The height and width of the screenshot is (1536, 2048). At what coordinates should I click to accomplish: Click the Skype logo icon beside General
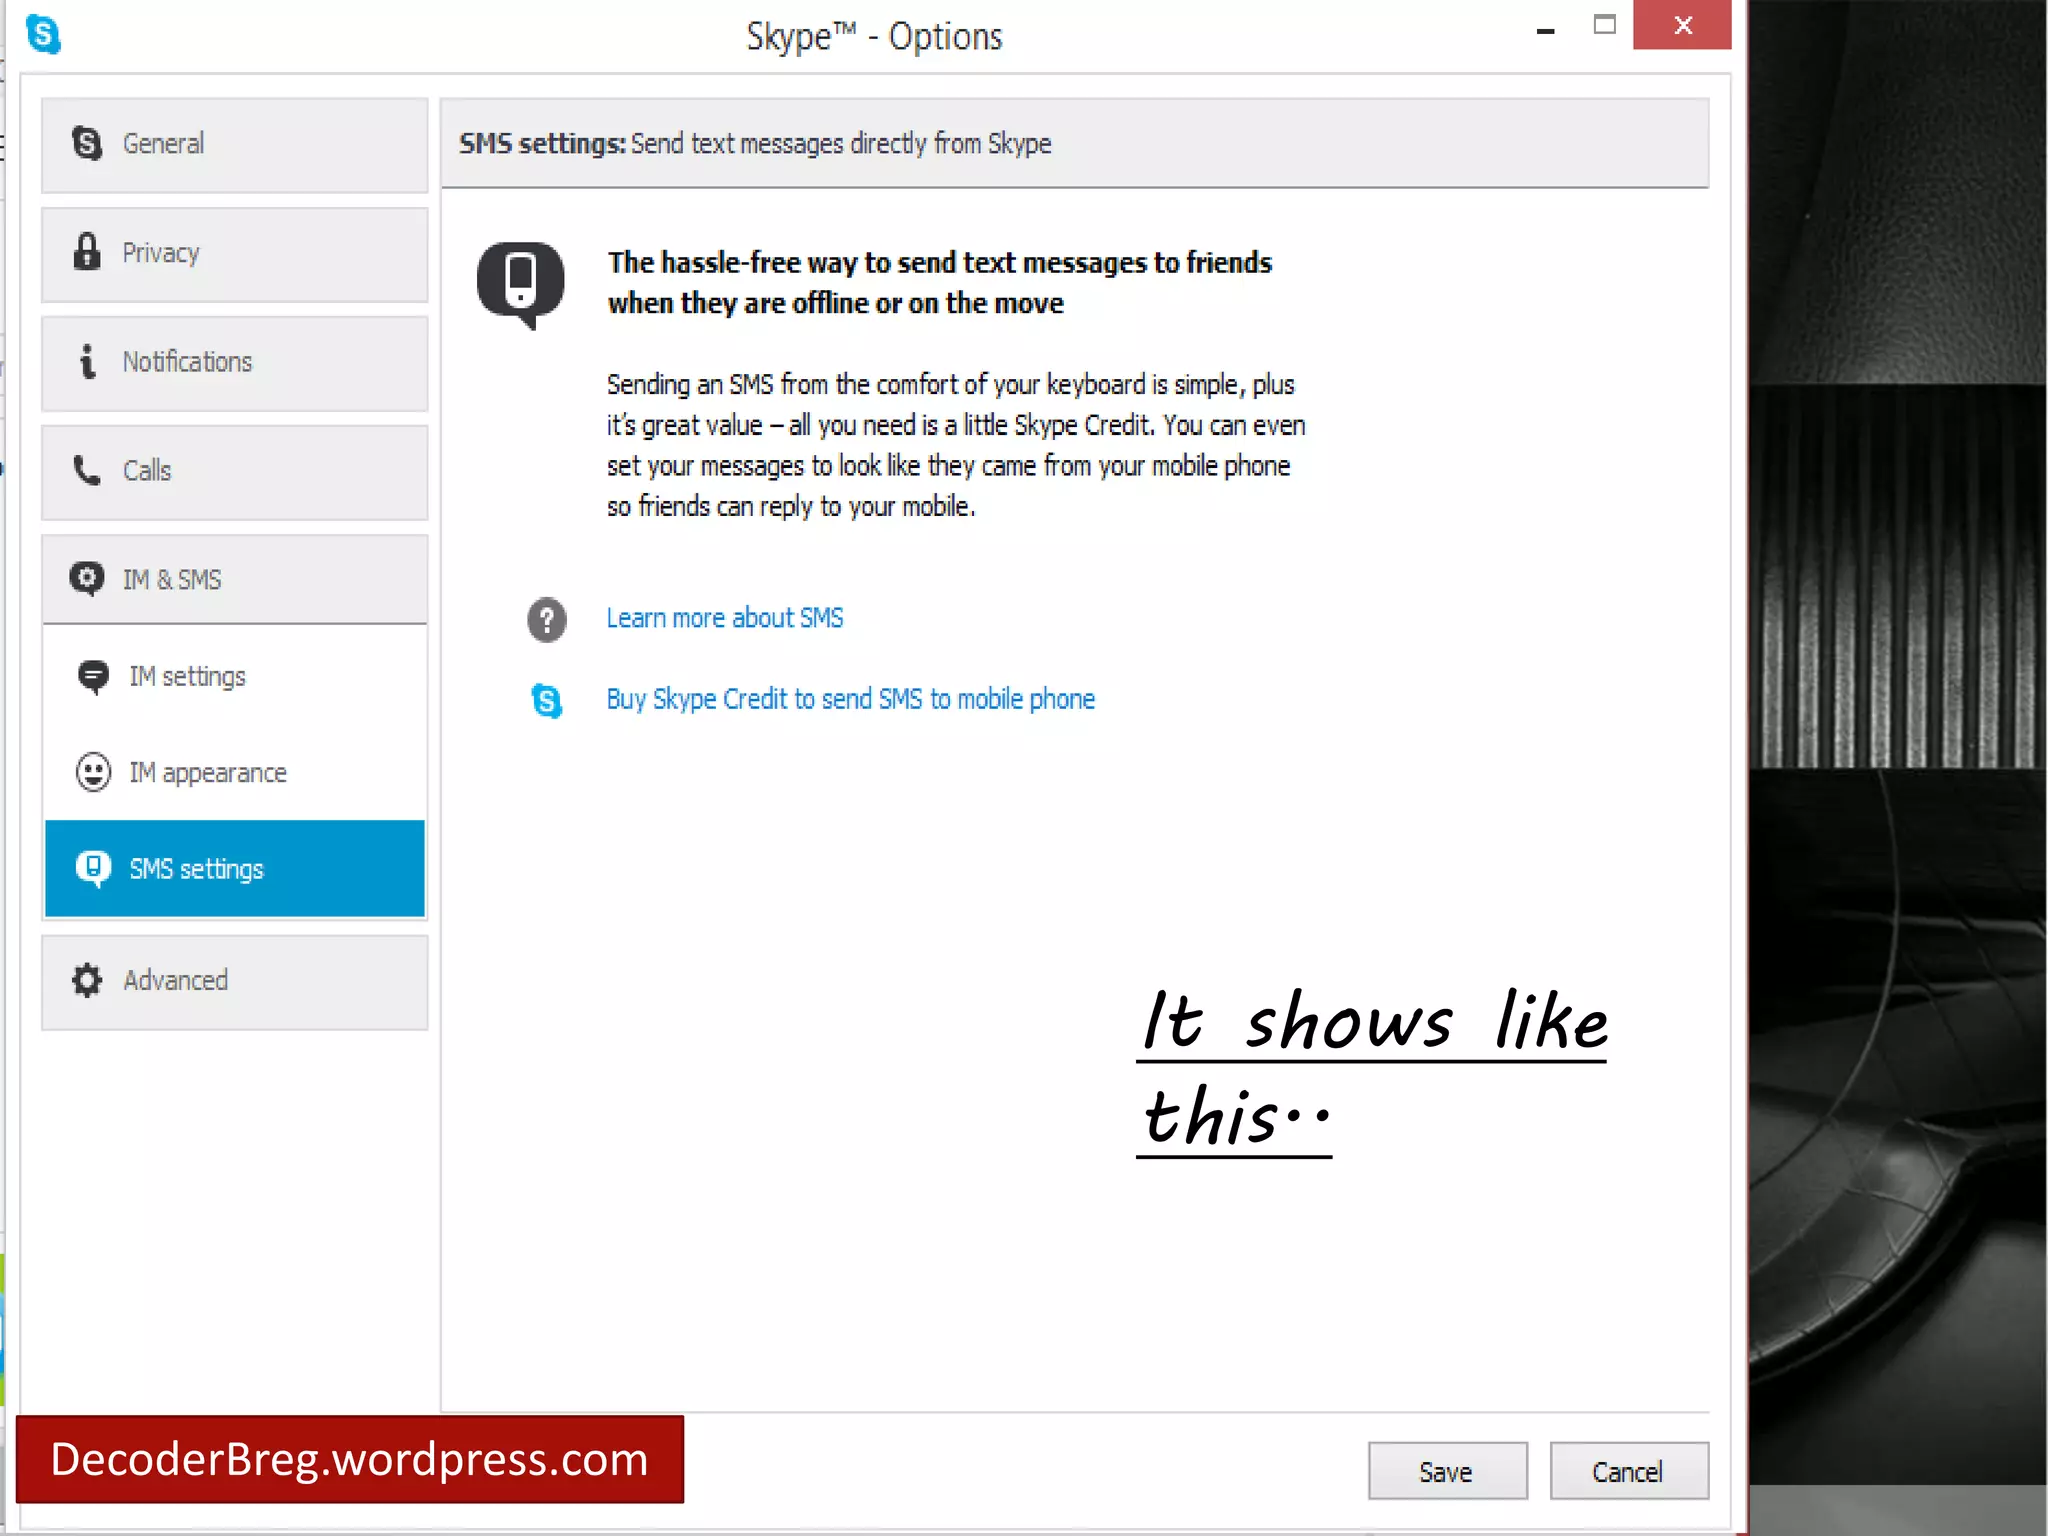coord(87,144)
